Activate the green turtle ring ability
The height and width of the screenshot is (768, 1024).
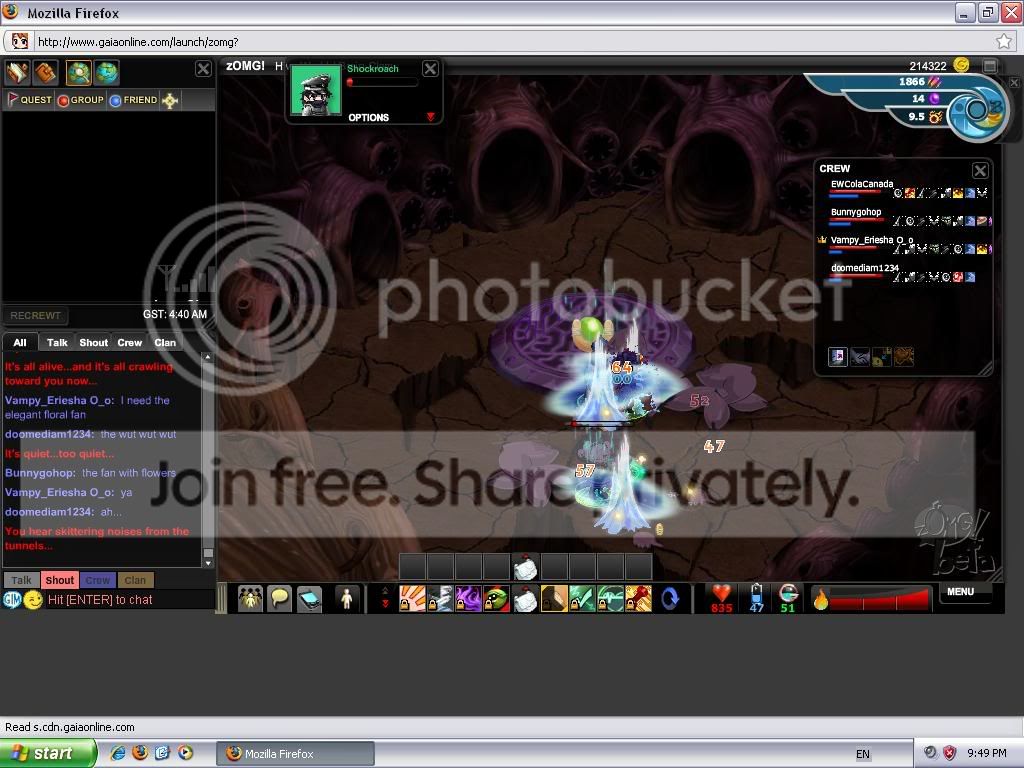point(496,598)
